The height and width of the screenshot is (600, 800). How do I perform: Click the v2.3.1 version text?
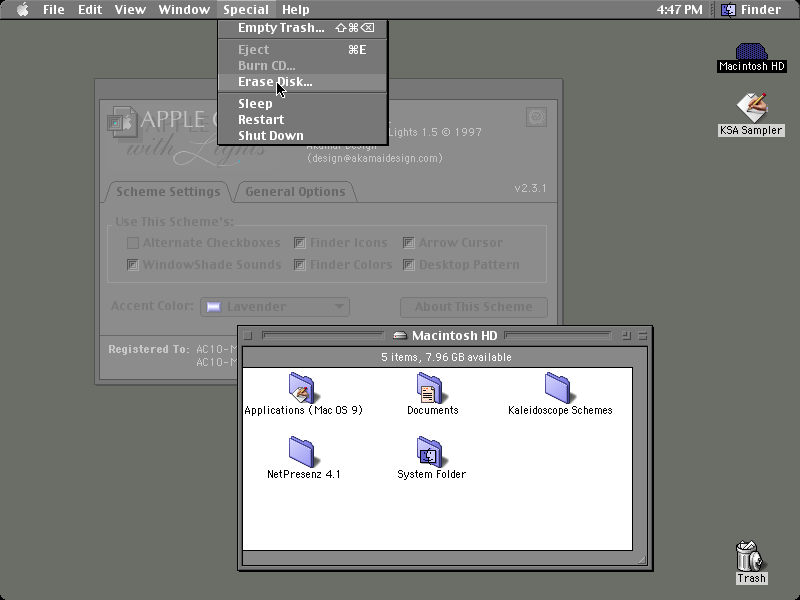pos(531,188)
